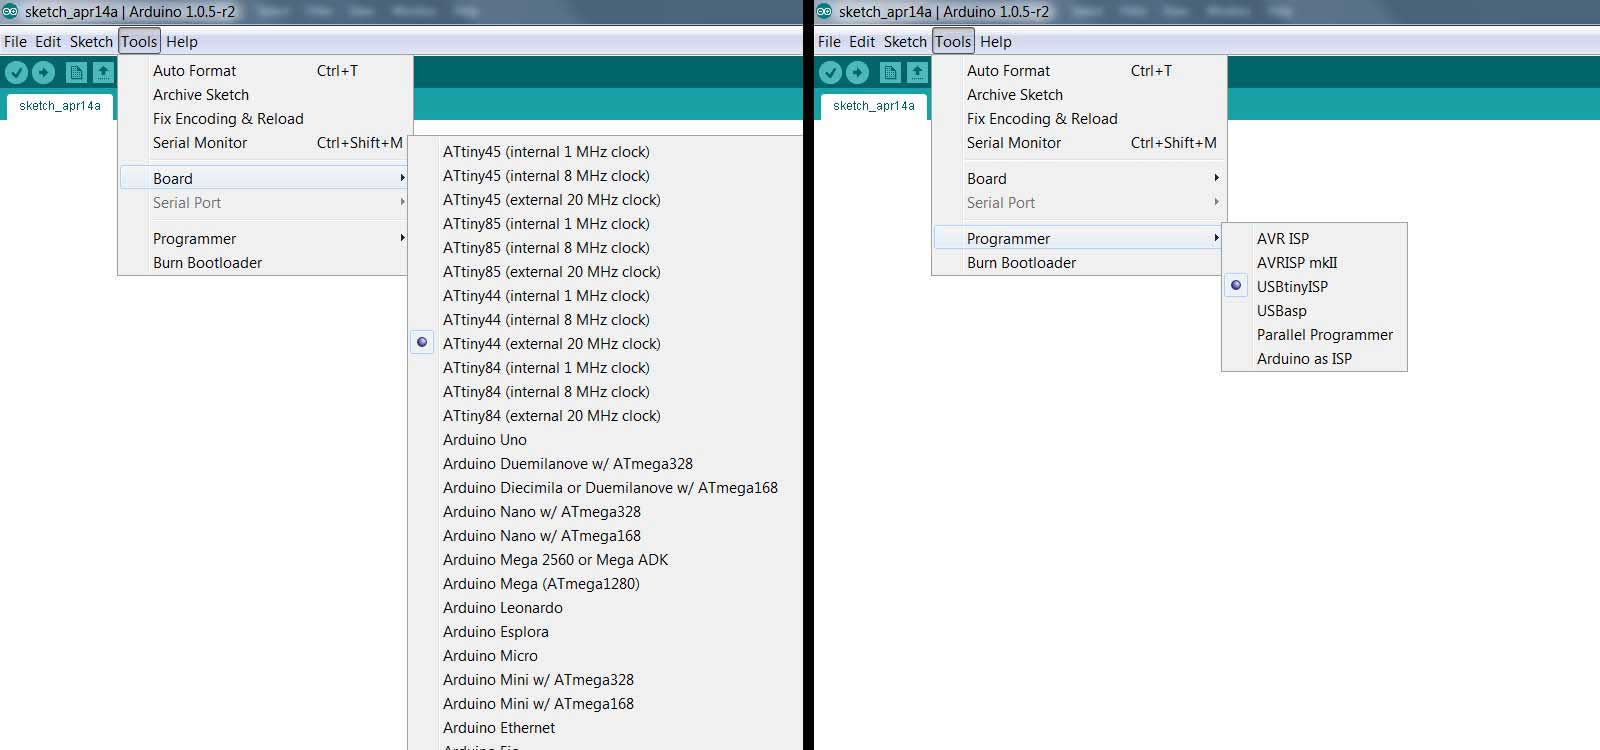This screenshot has height=750, width=1600.
Task: Click Burn Bootloader in right window menu
Action: [1078, 263]
